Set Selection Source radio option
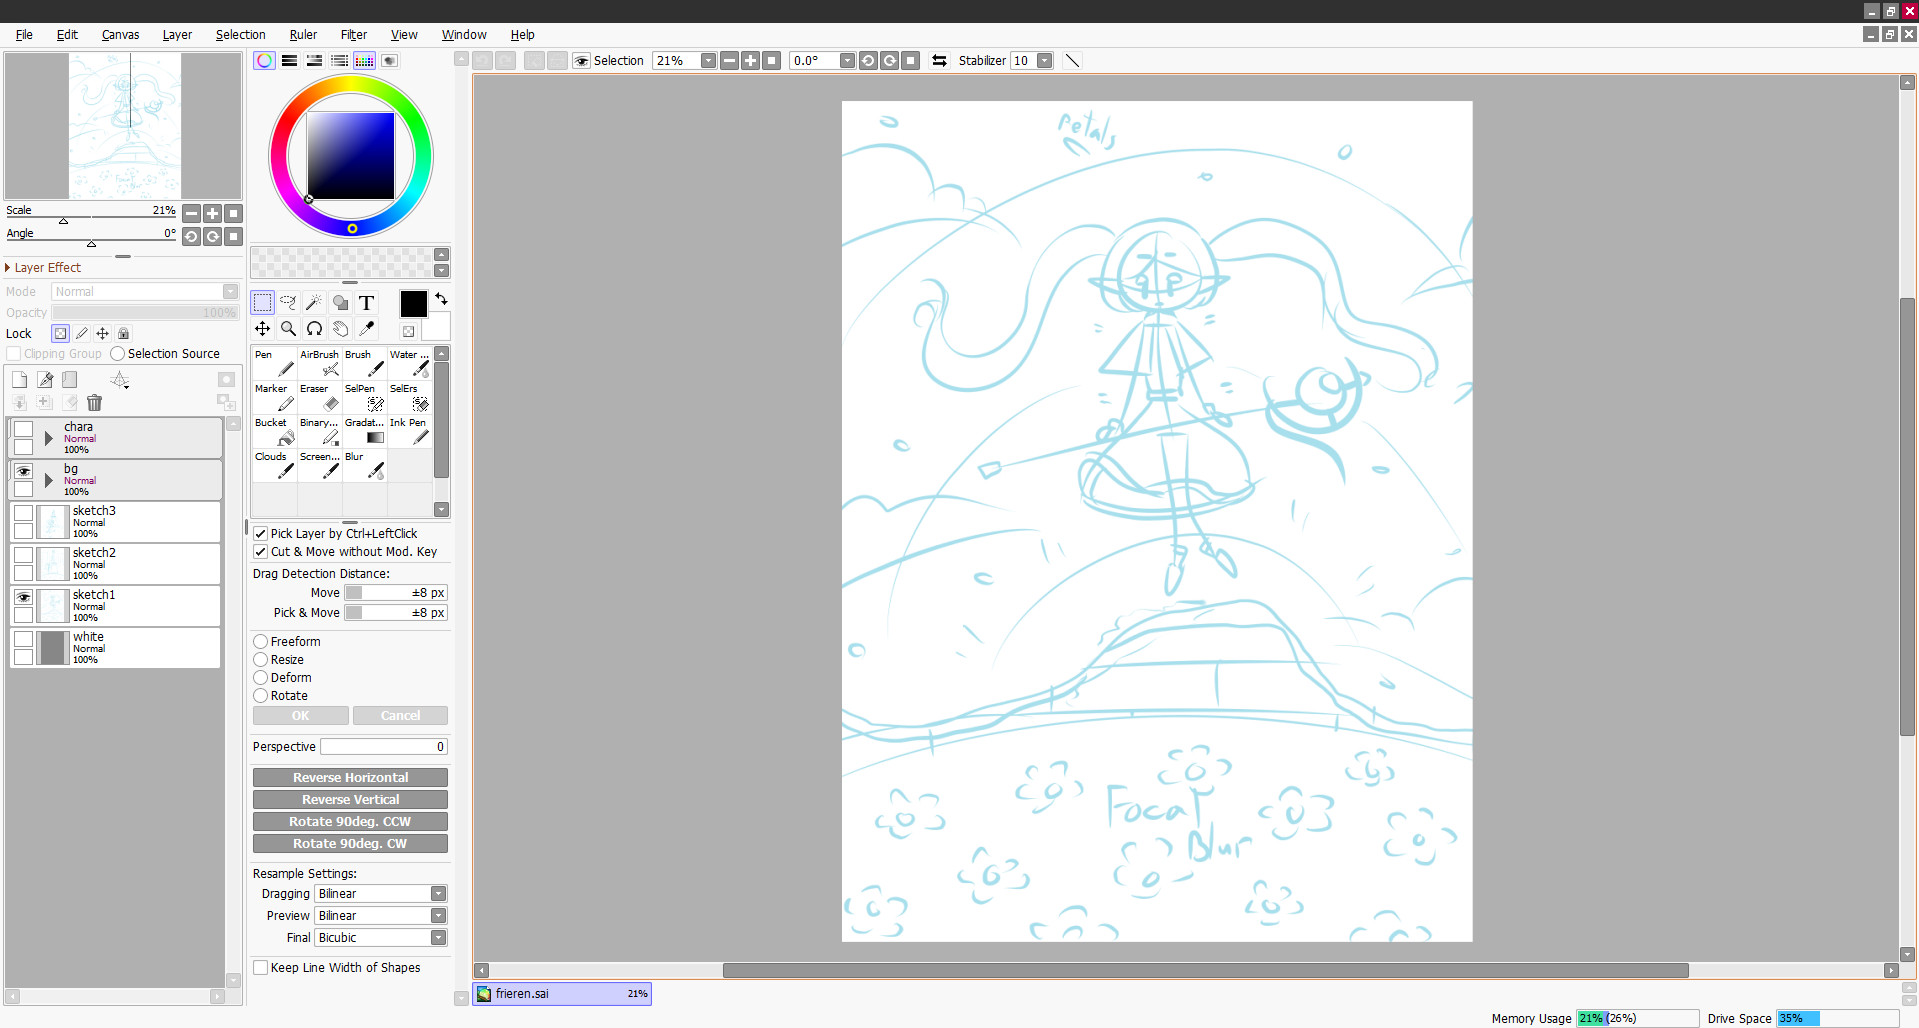Image resolution: width=1919 pixels, height=1028 pixels. click(x=118, y=354)
